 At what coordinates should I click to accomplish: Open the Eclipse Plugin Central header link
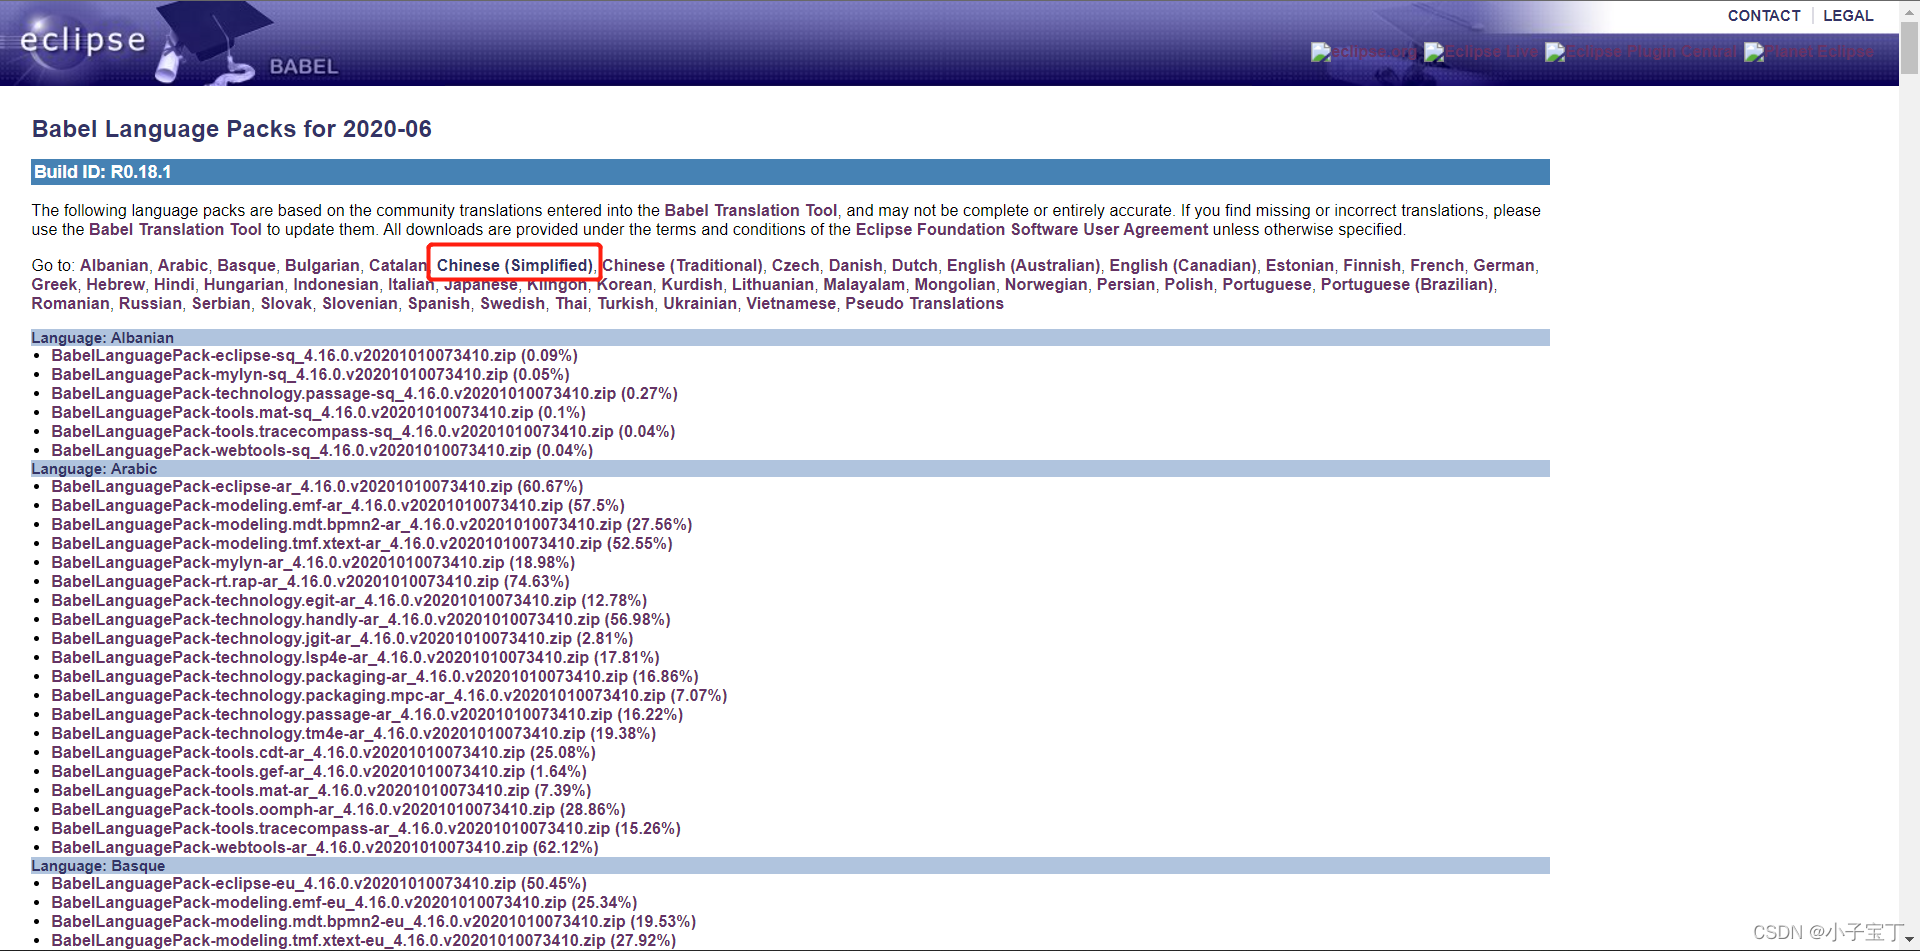(x=1642, y=52)
